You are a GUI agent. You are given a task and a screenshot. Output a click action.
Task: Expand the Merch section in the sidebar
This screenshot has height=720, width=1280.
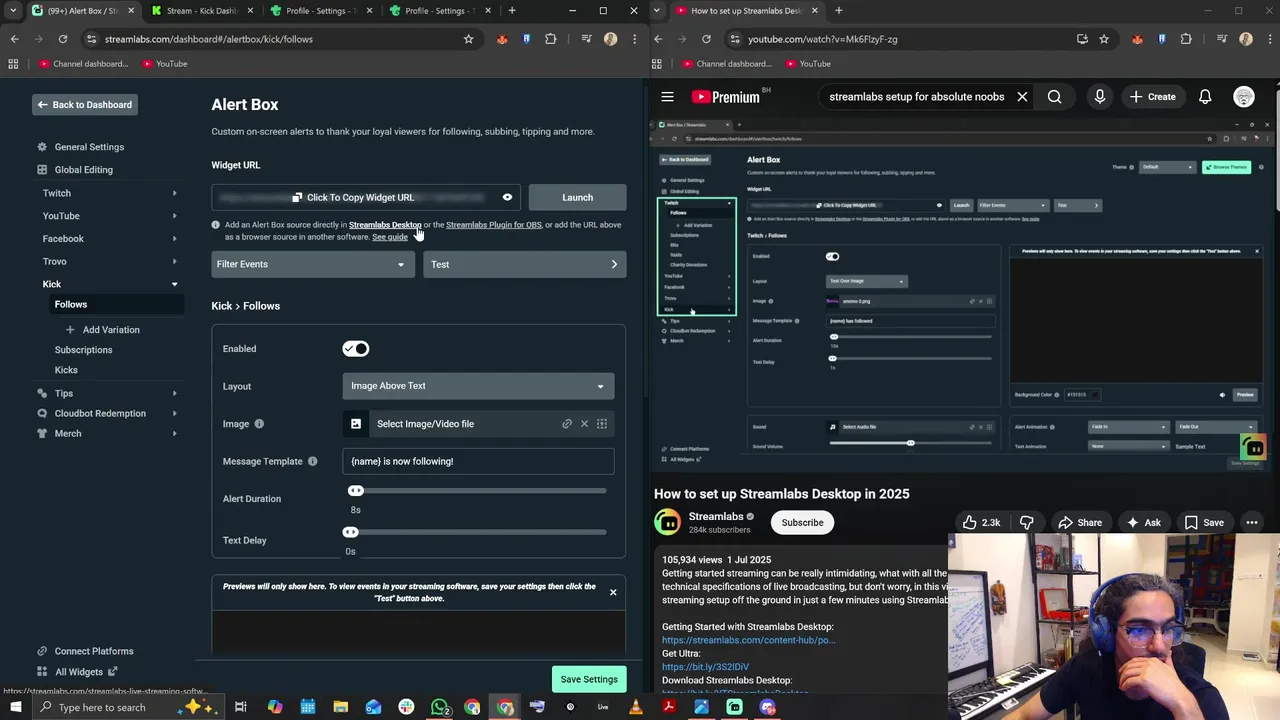tap(174, 433)
